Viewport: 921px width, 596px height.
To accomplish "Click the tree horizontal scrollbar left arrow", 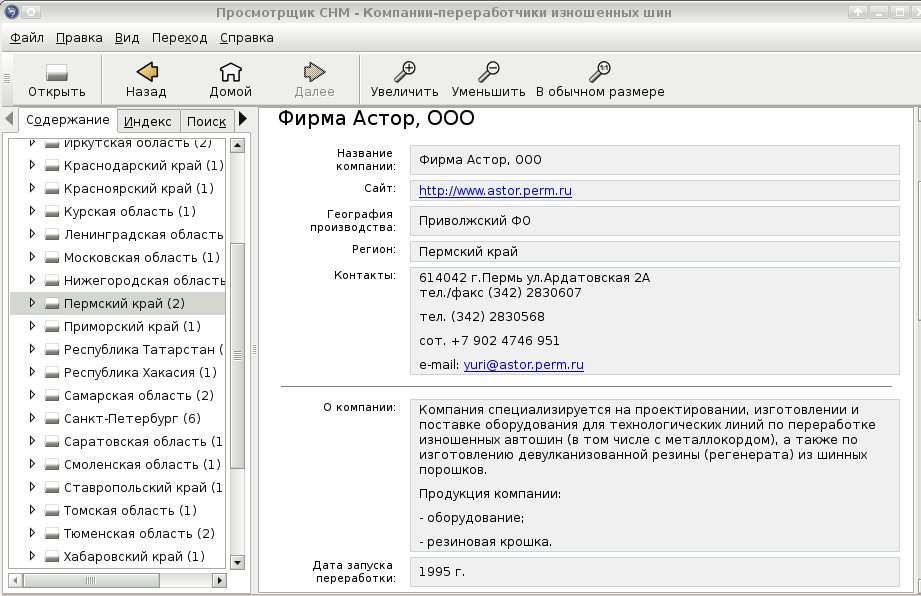I will [16, 580].
